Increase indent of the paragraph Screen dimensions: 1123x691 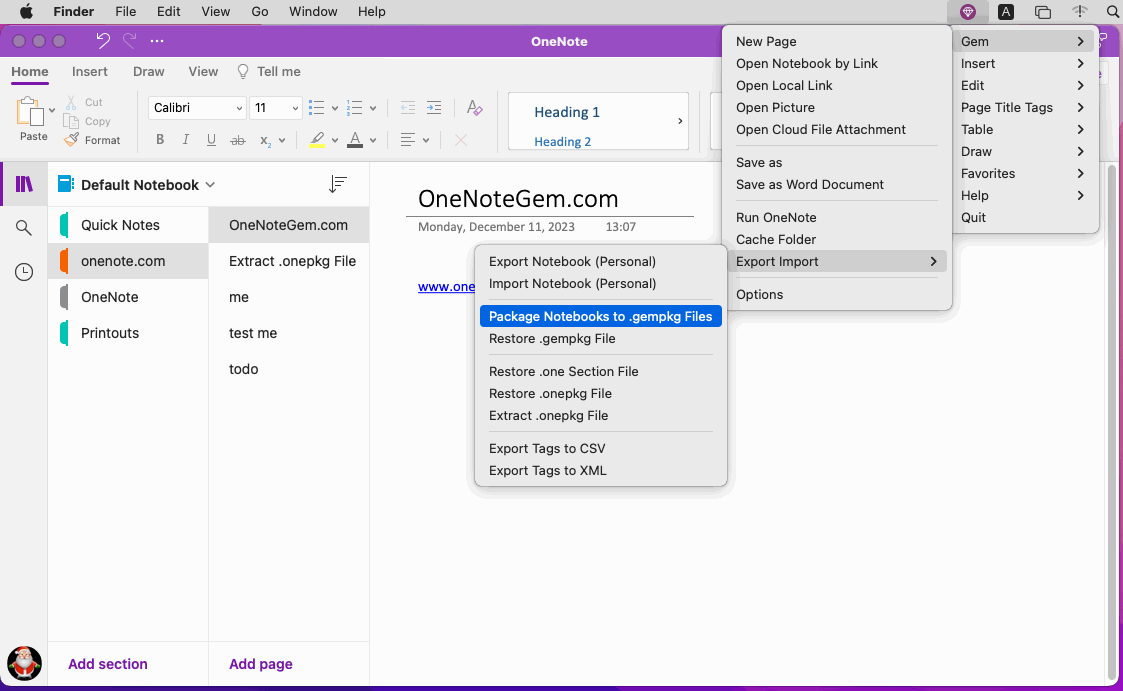point(434,108)
